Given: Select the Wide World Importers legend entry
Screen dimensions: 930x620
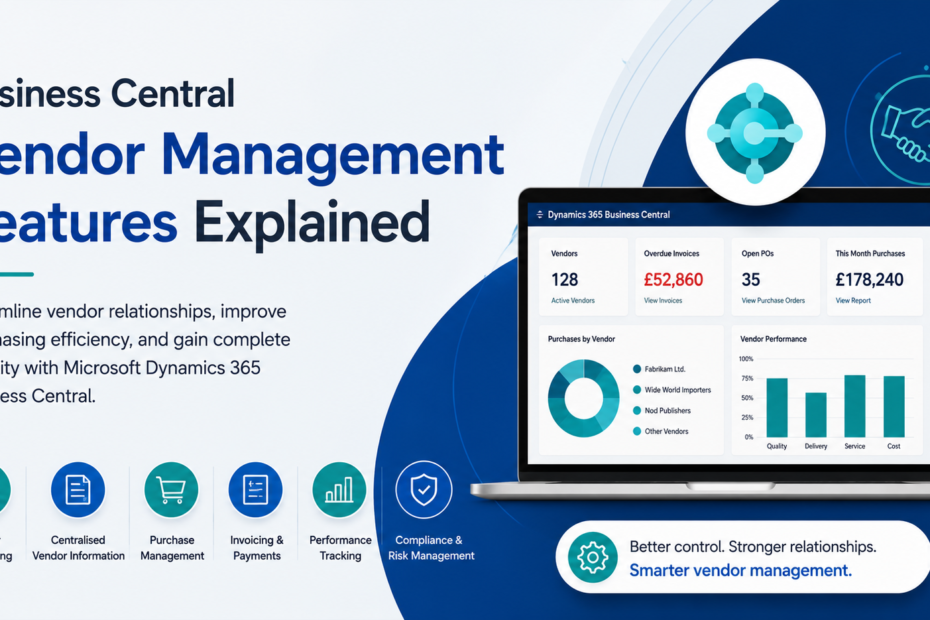Looking at the screenshot, I should 672,390.
